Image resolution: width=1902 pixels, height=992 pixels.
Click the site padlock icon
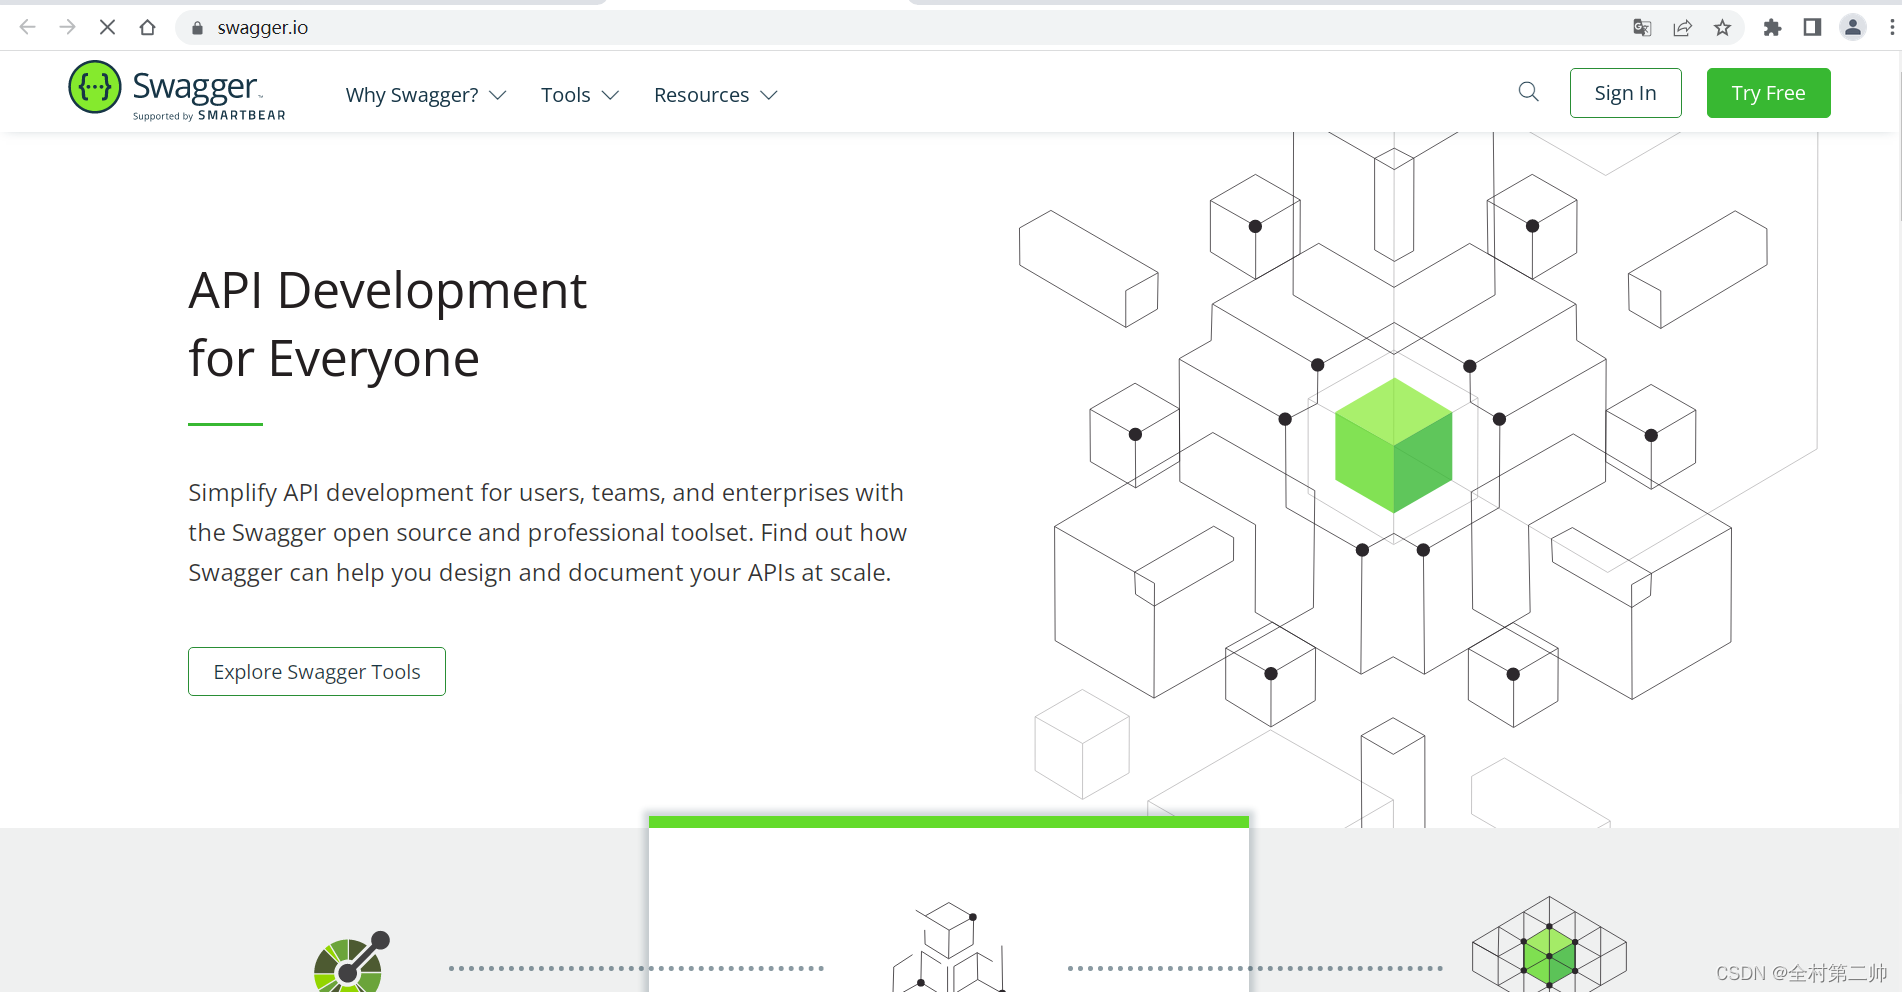[x=197, y=28]
